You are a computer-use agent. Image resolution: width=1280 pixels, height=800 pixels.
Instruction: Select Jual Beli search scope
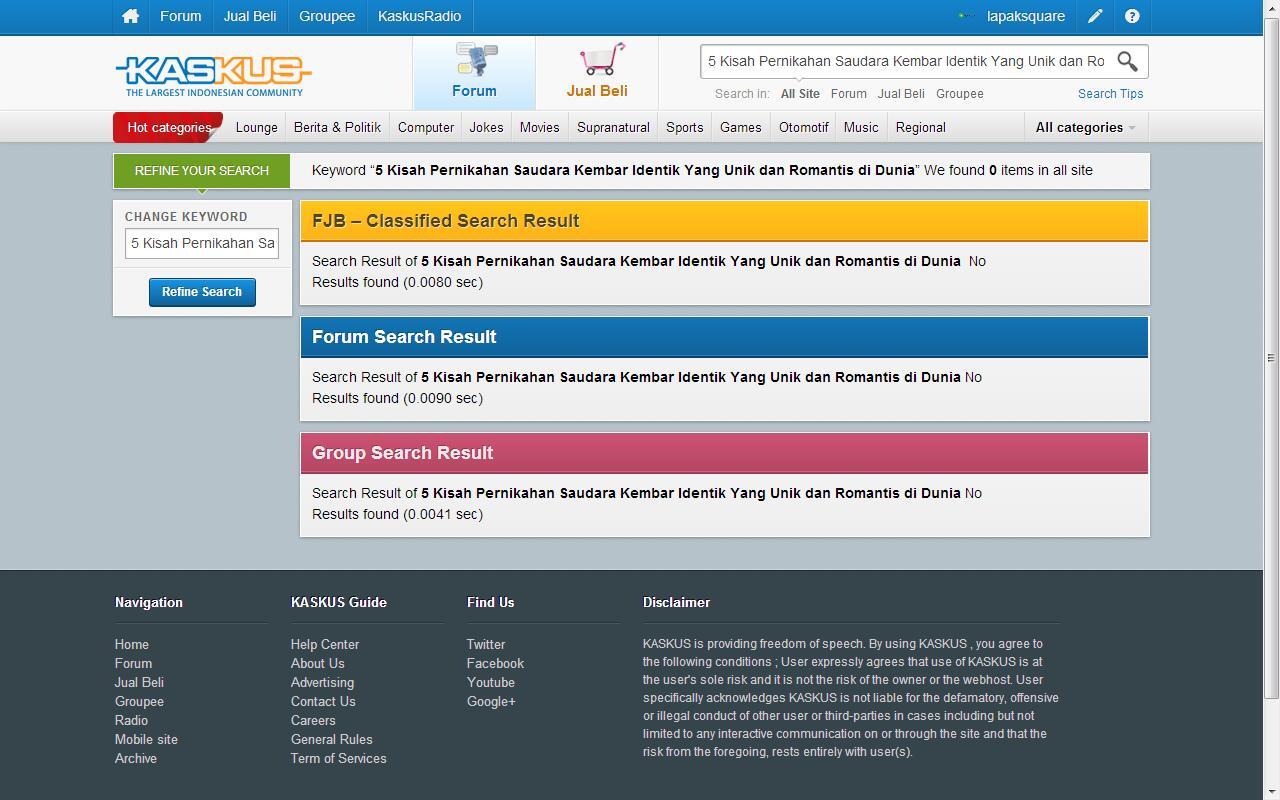900,94
